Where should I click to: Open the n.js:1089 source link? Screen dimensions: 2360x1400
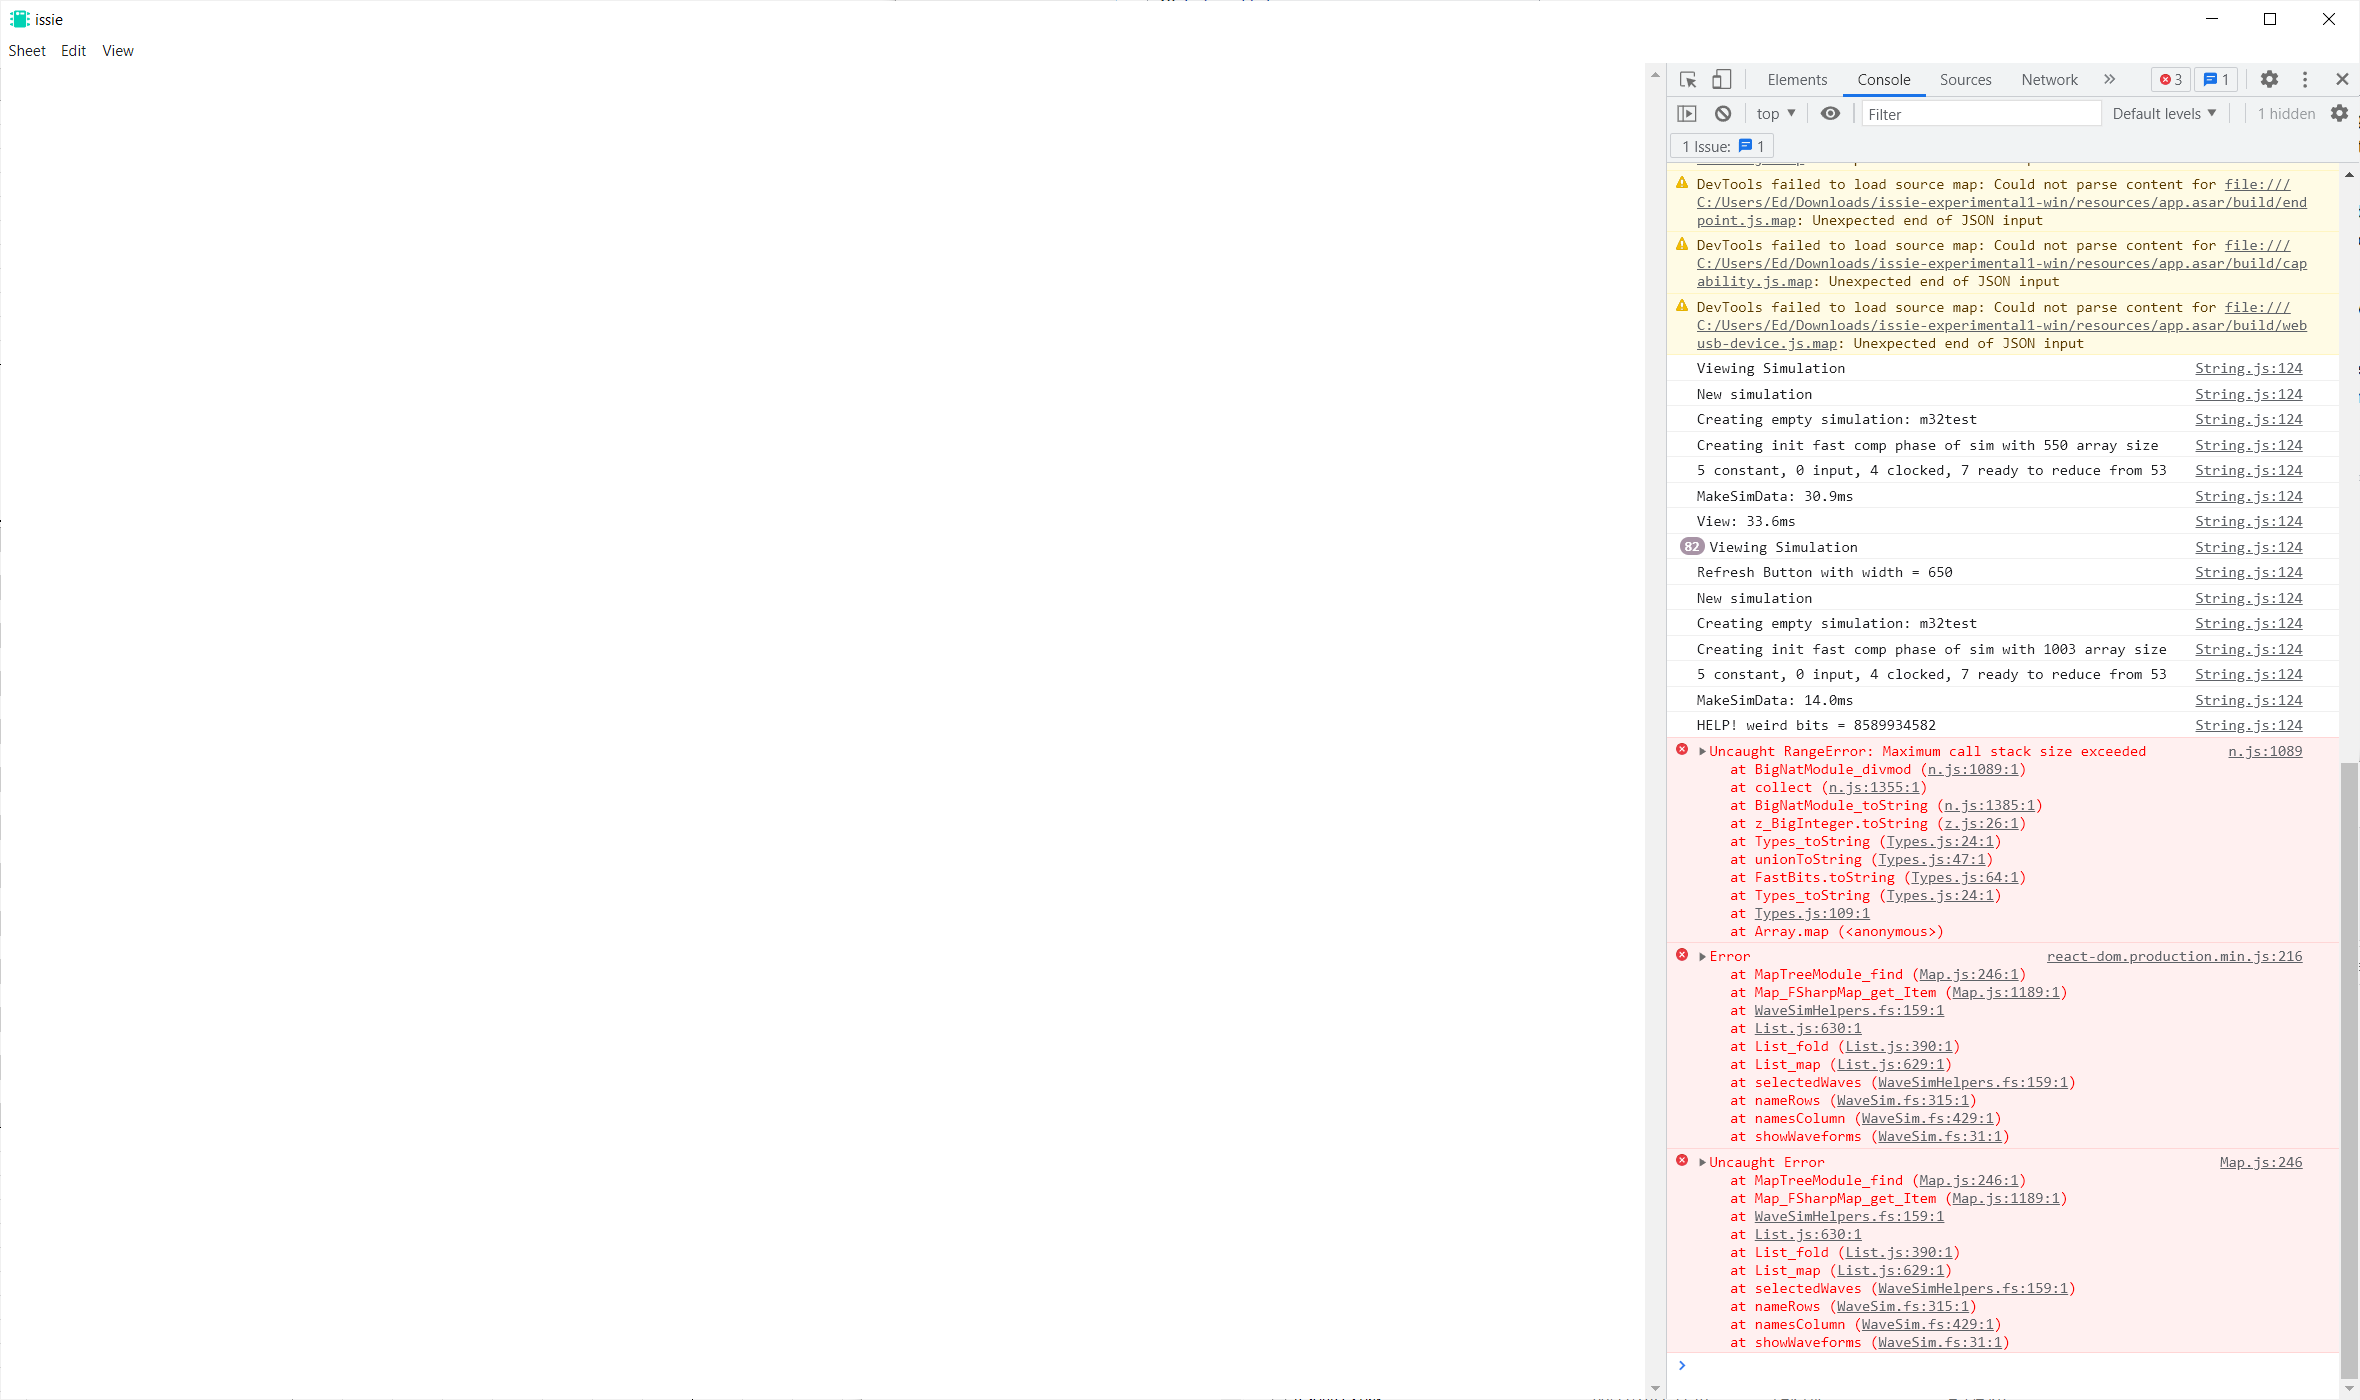coord(2263,750)
